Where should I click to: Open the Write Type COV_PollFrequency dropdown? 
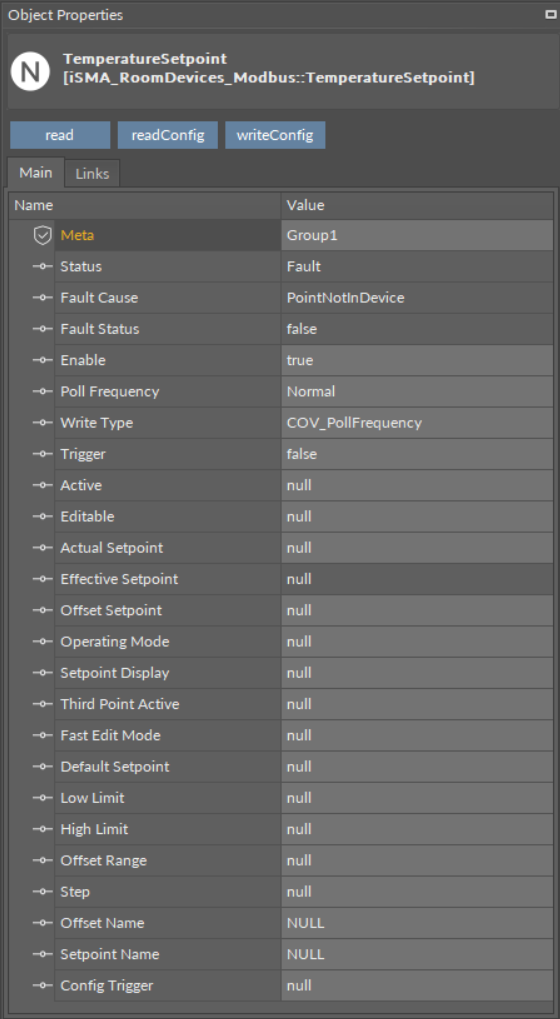click(x=417, y=422)
